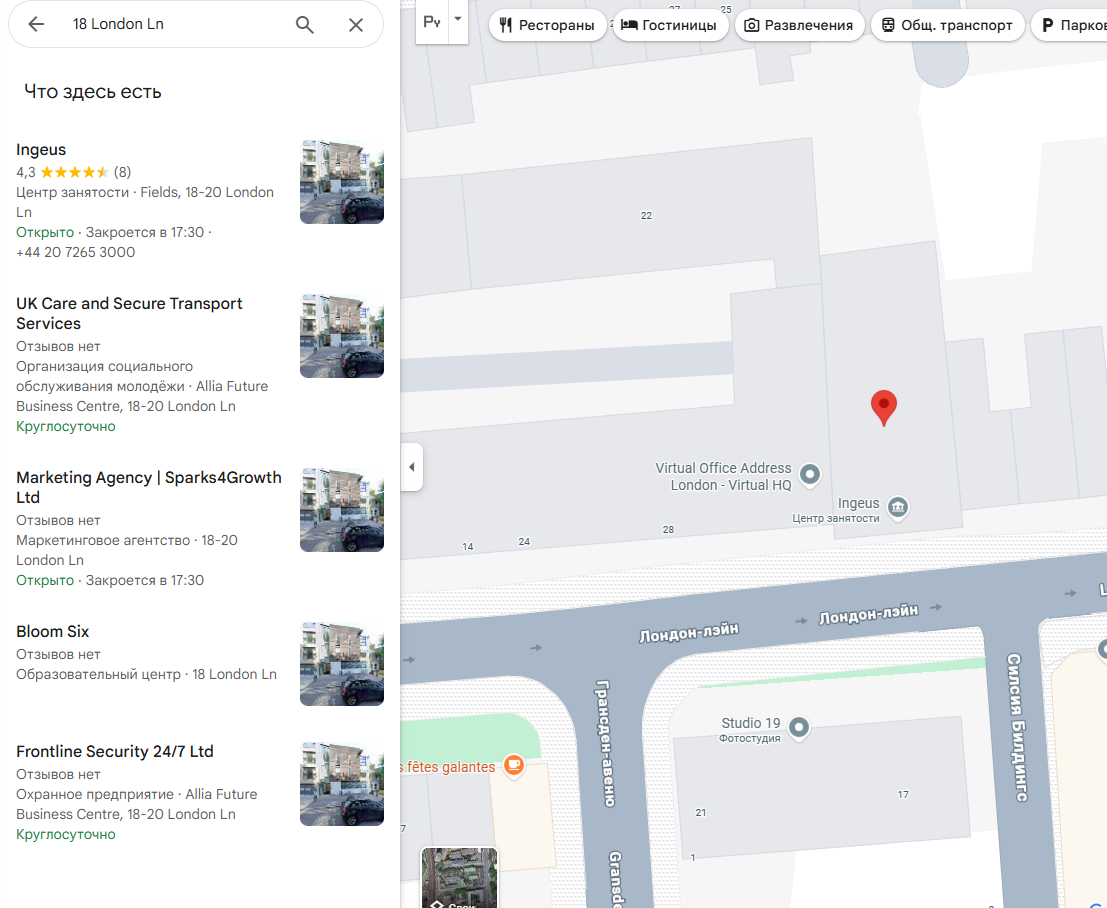Click the Силсия Билдингс street label
The width and height of the screenshot is (1107, 908).
click(1018, 728)
